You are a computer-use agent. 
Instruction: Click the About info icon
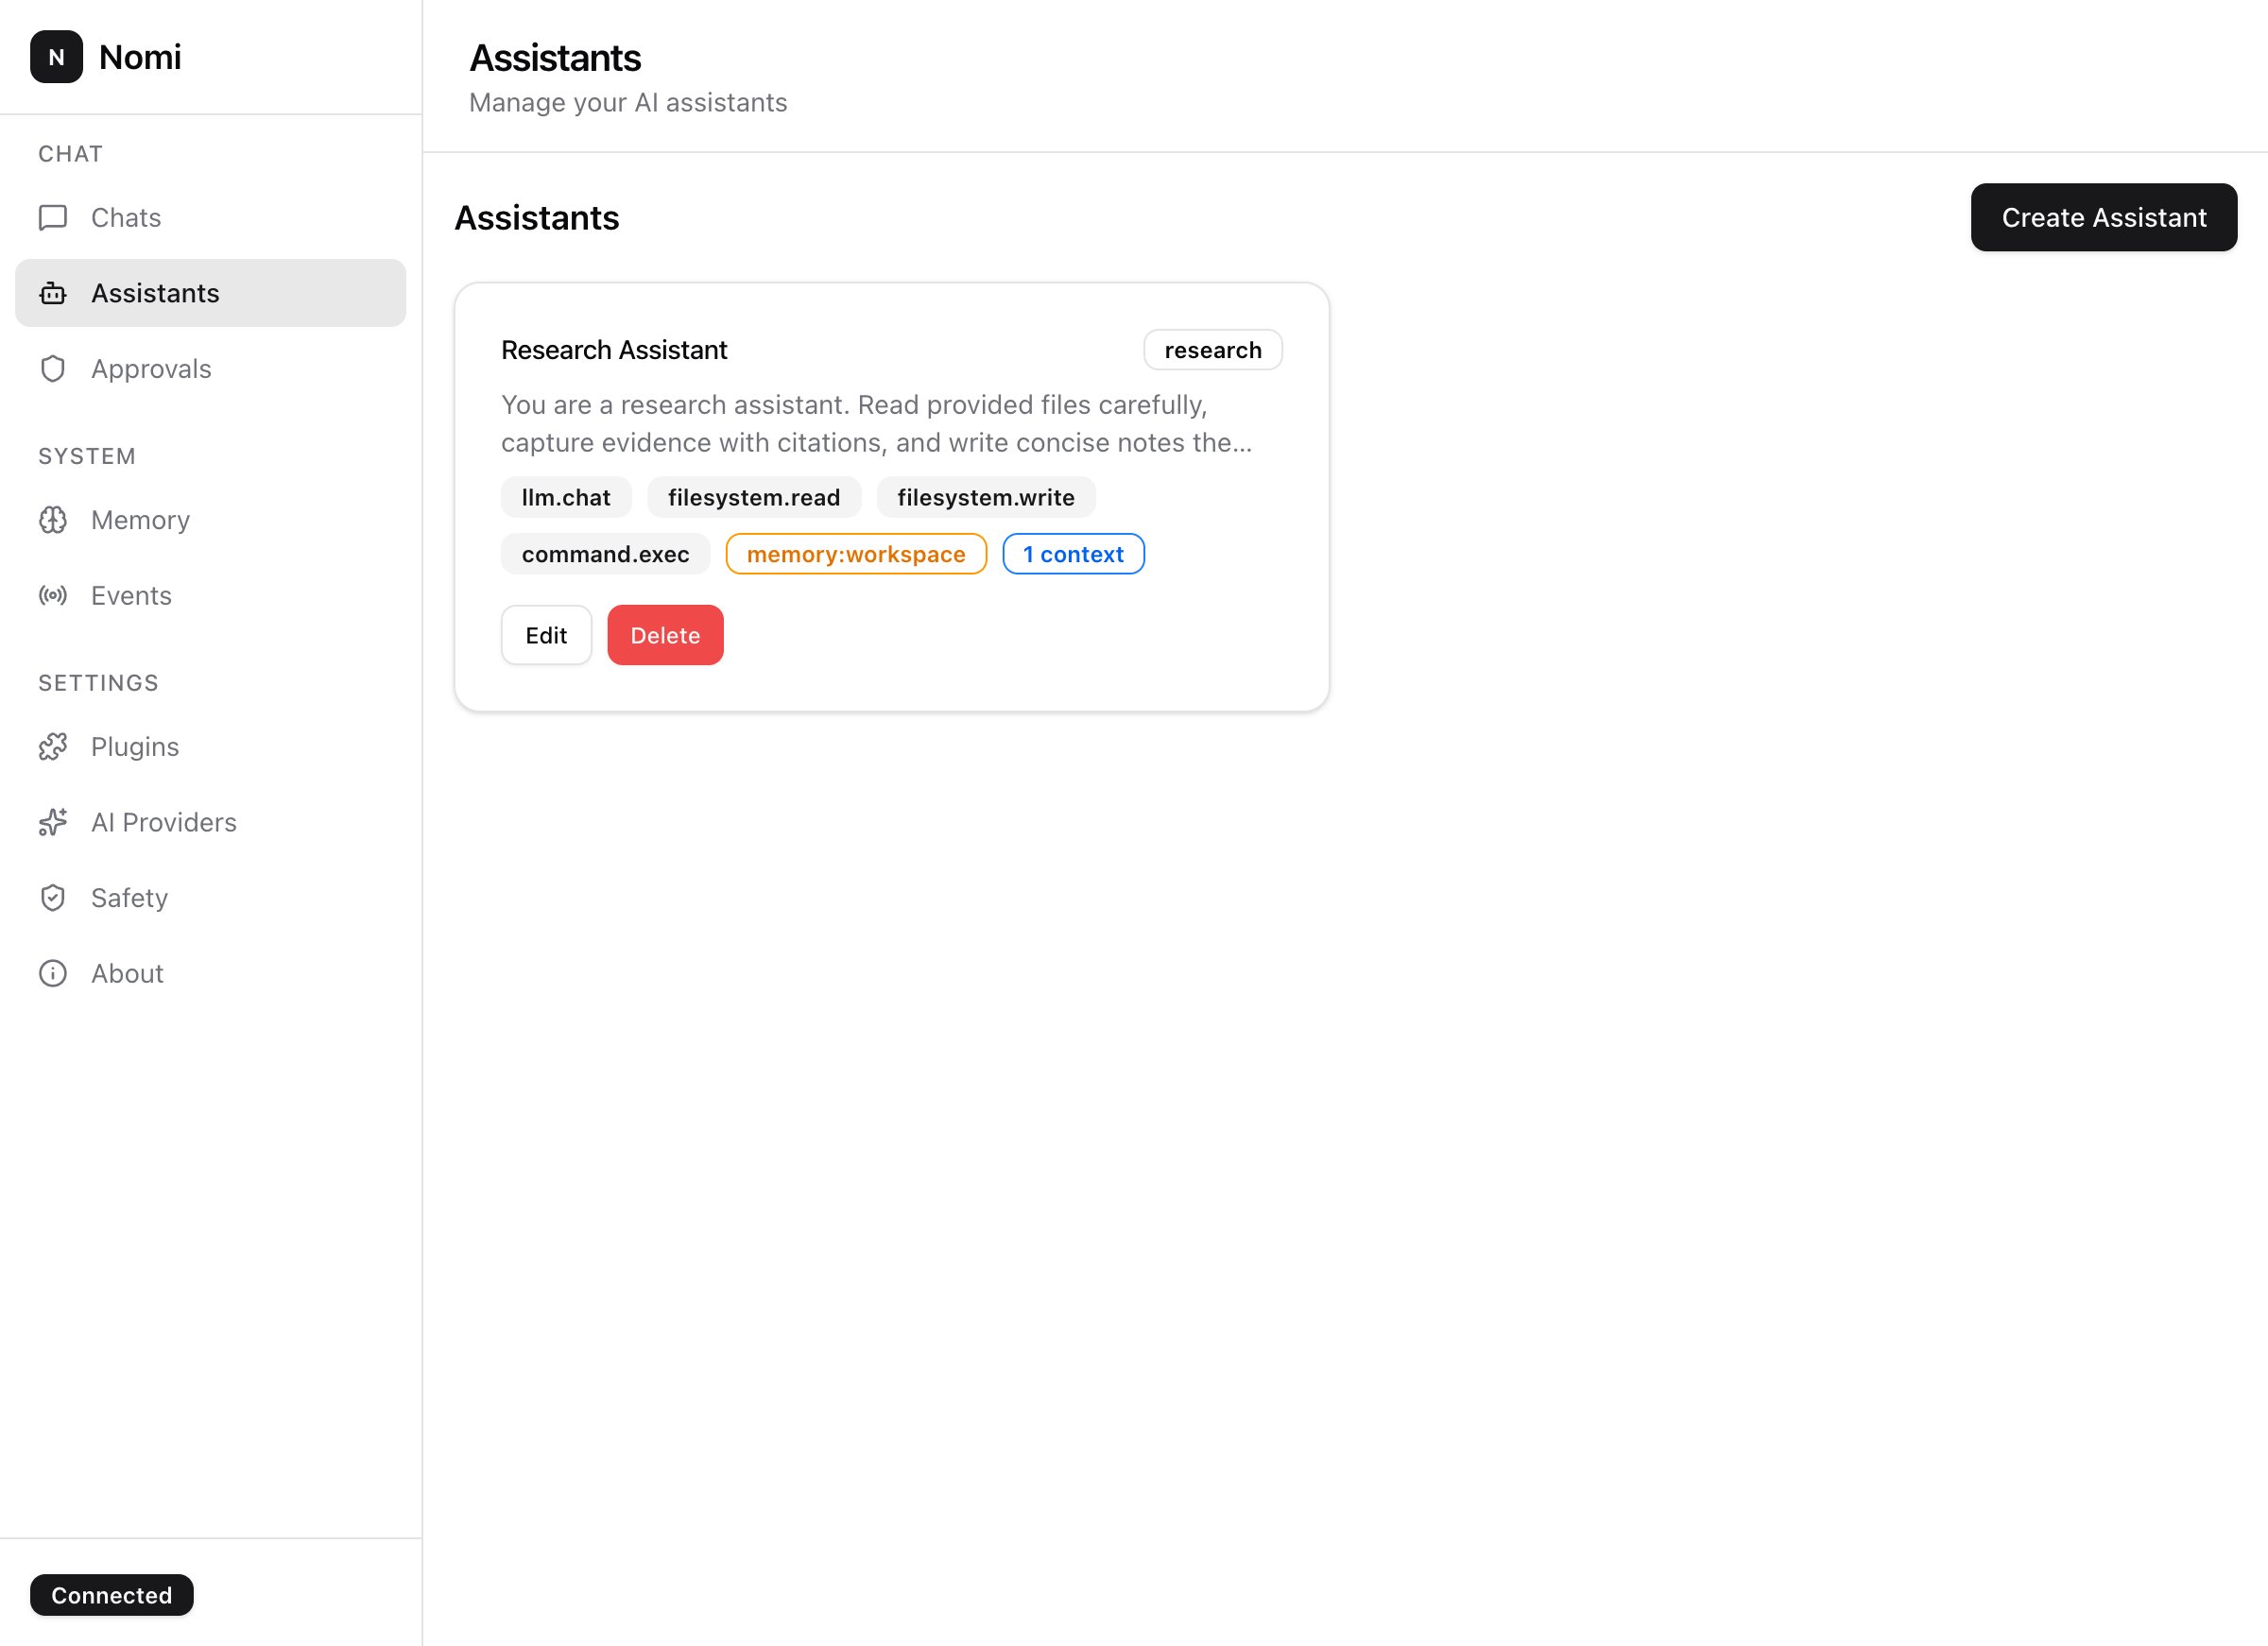click(53, 973)
